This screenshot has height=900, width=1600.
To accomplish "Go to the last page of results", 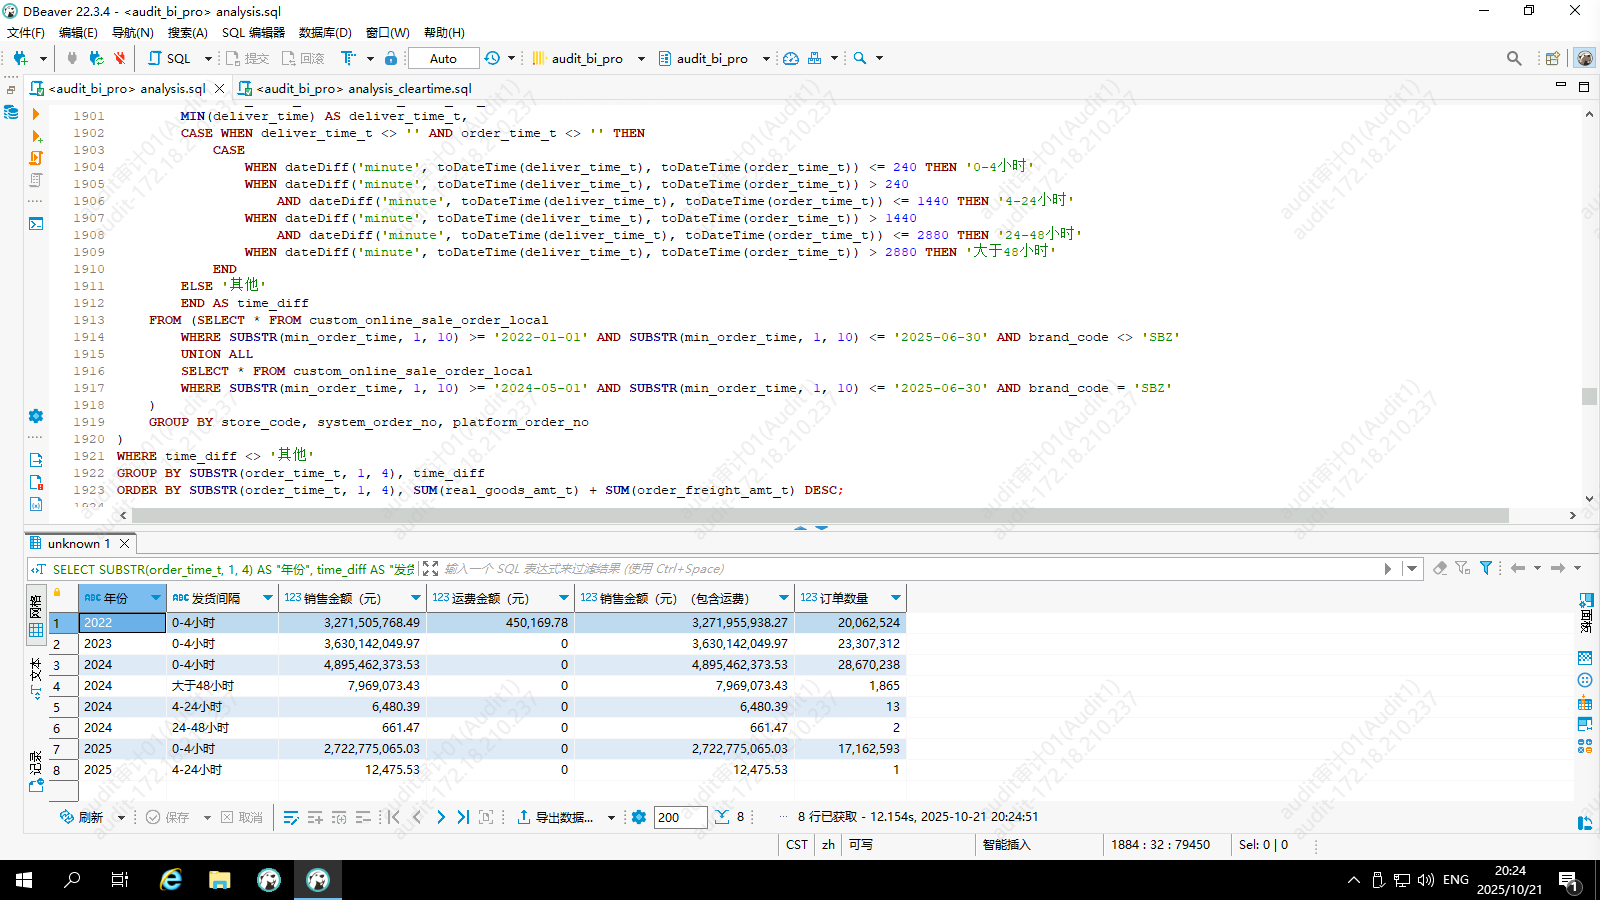I will (x=463, y=817).
